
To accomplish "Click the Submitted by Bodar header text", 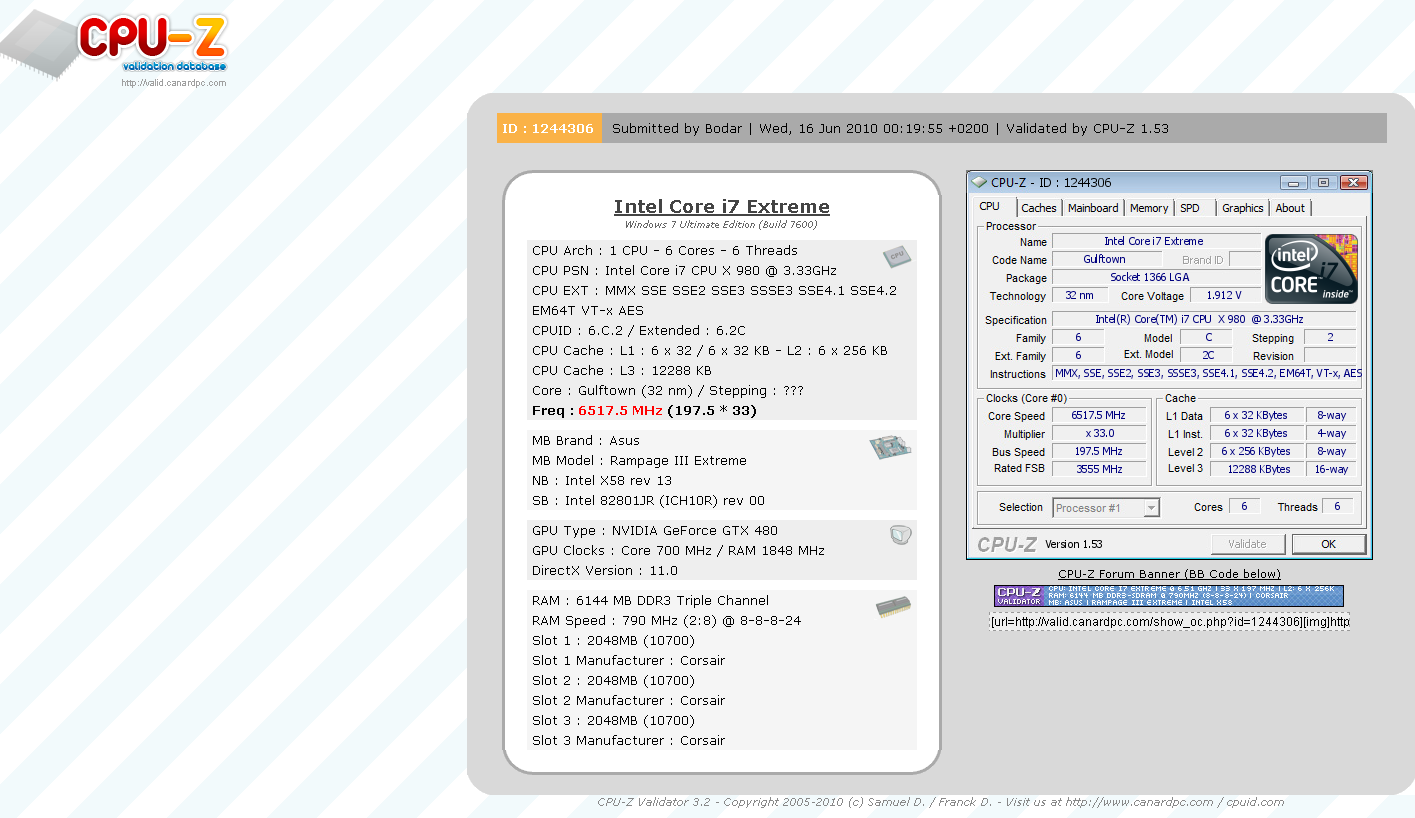I will click(677, 128).
